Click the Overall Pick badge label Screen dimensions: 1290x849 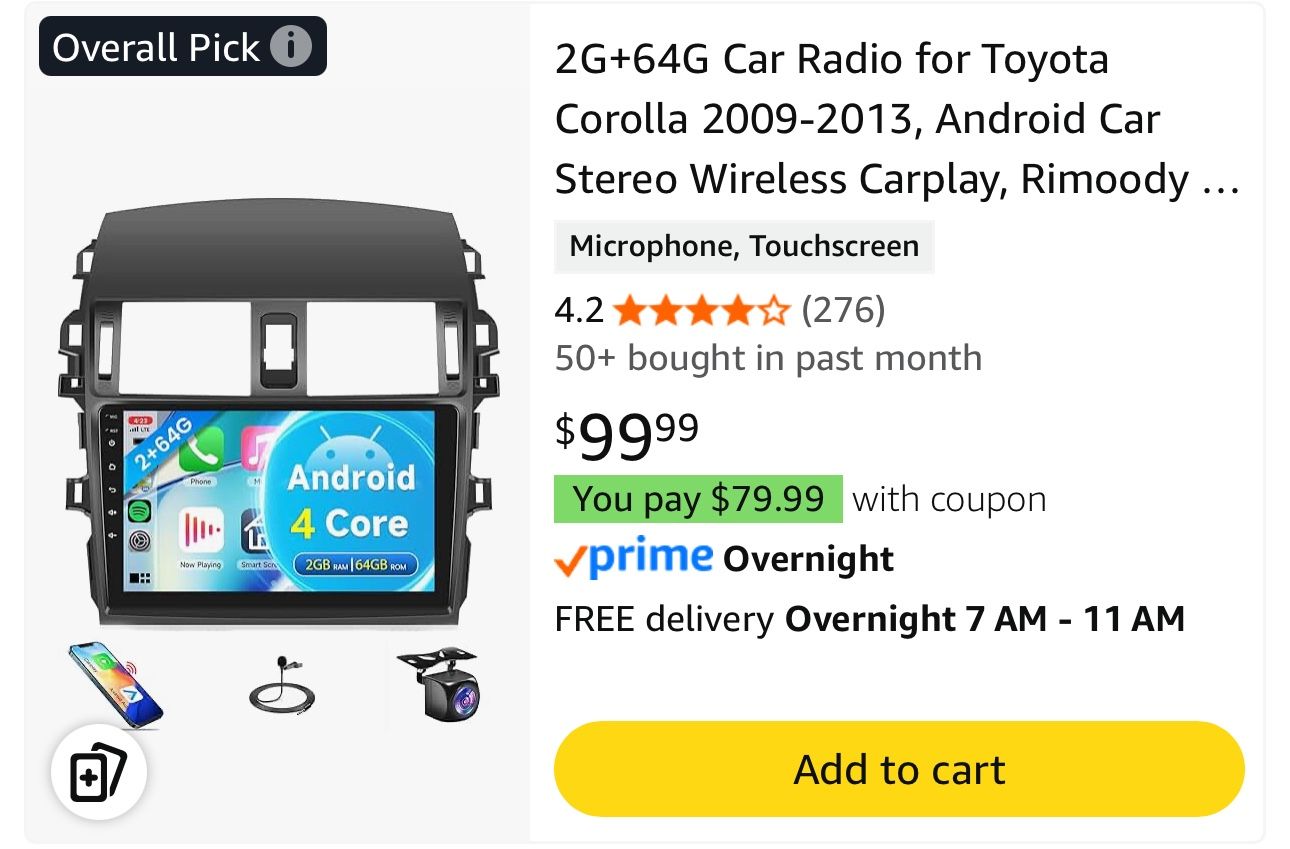[155, 45]
